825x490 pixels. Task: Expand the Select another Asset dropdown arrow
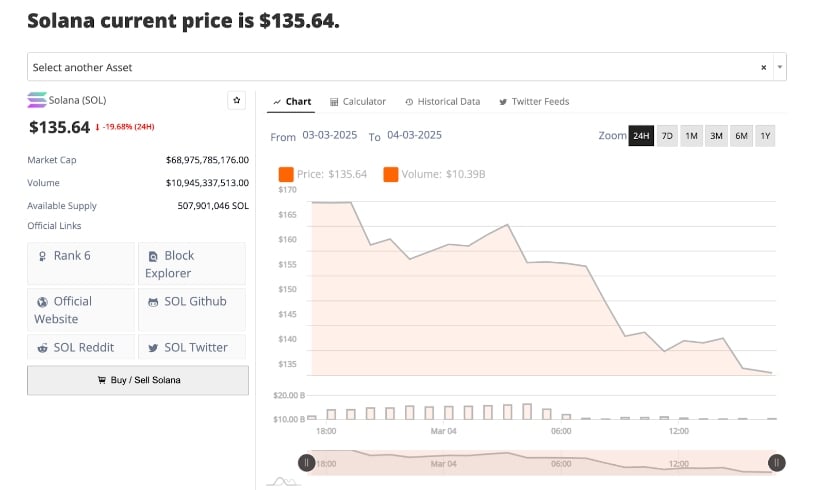pos(780,67)
